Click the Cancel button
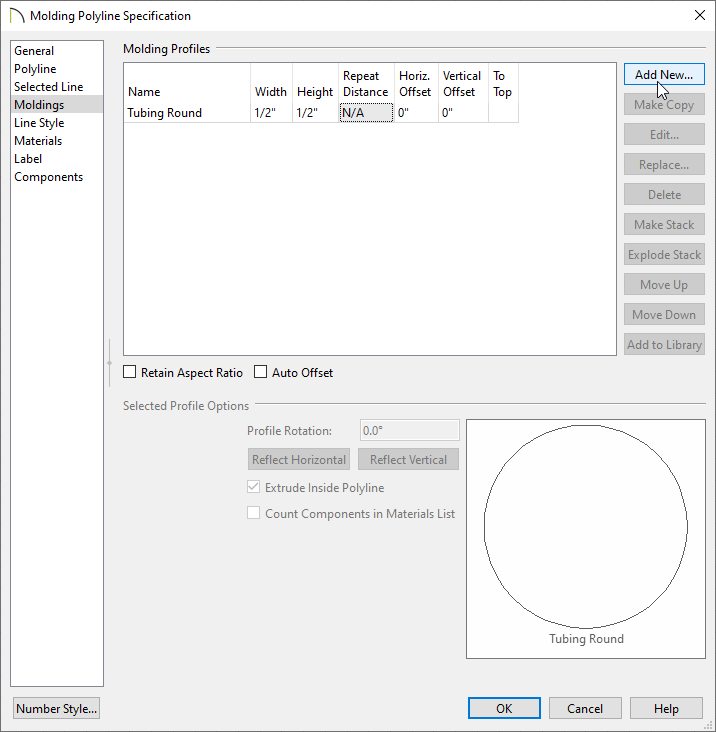 [585, 709]
